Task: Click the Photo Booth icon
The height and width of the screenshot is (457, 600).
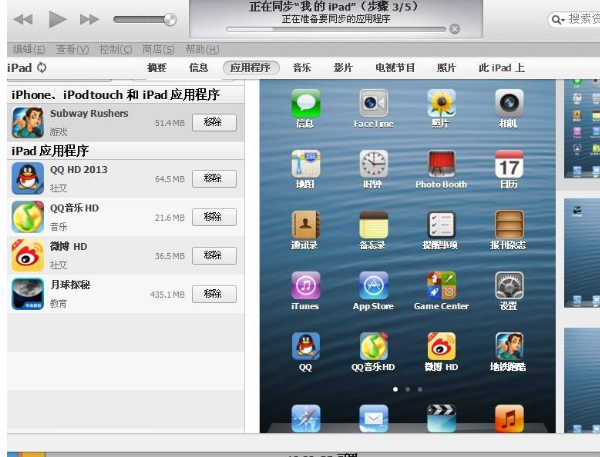Action: [x=441, y=164]
